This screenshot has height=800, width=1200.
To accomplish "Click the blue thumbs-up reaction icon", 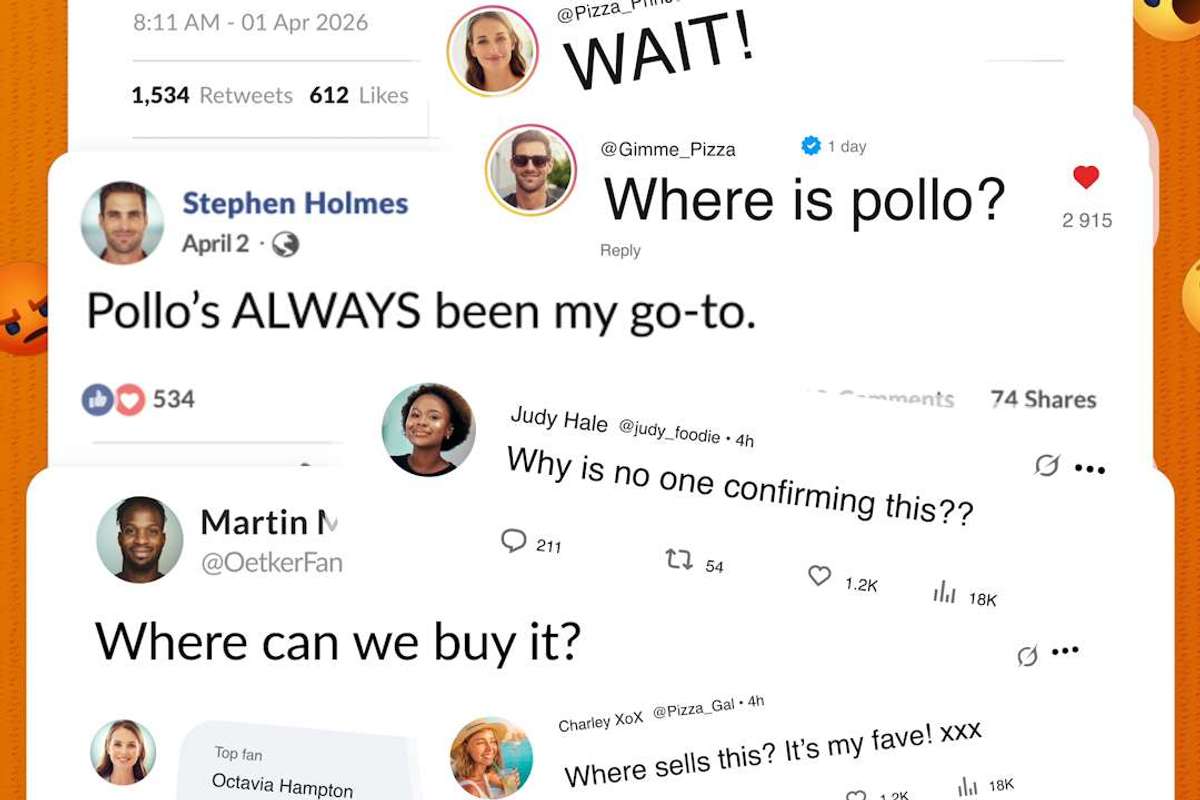I will 97,399.
